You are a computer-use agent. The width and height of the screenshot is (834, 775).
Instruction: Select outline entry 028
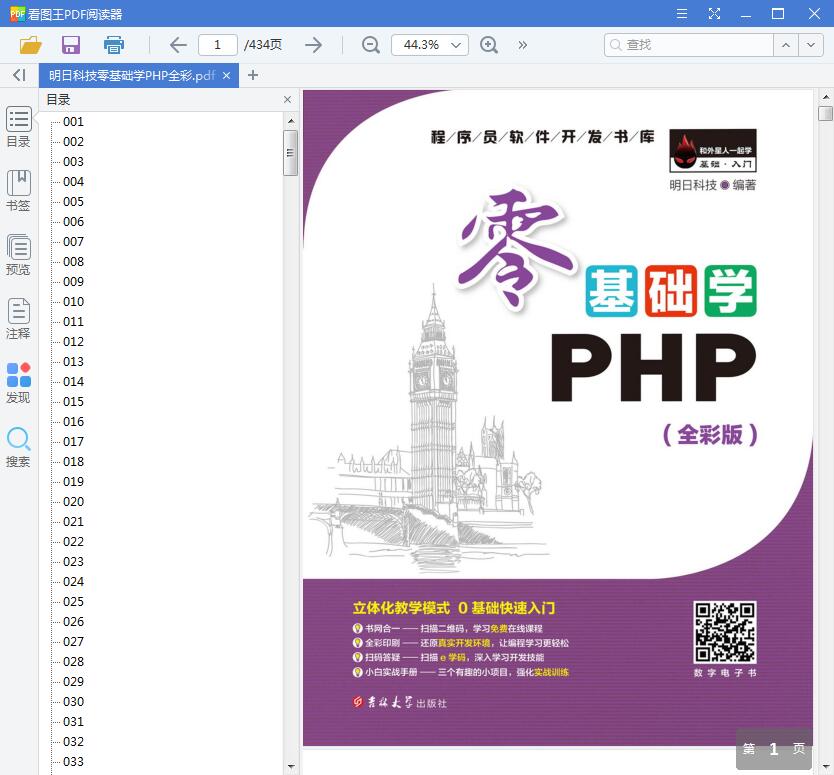(73, 662)
